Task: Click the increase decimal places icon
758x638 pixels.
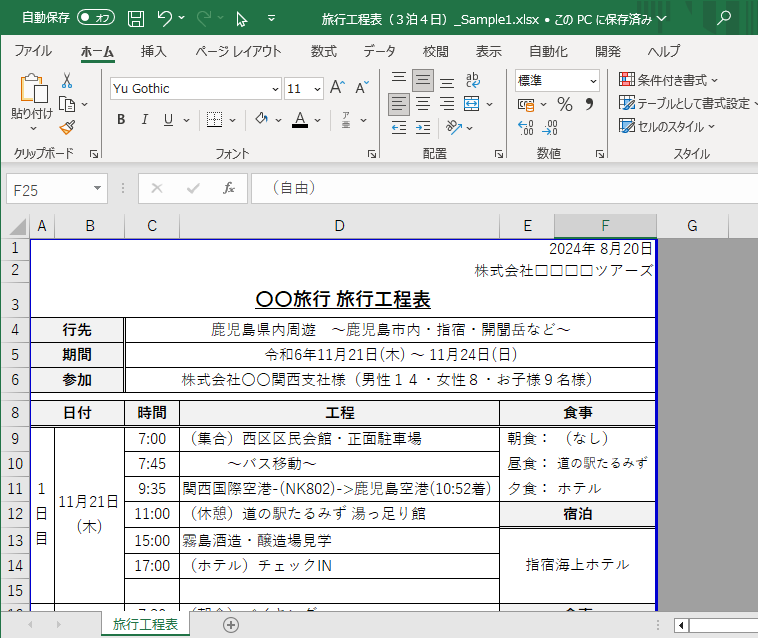Action: tap(526, 127)
